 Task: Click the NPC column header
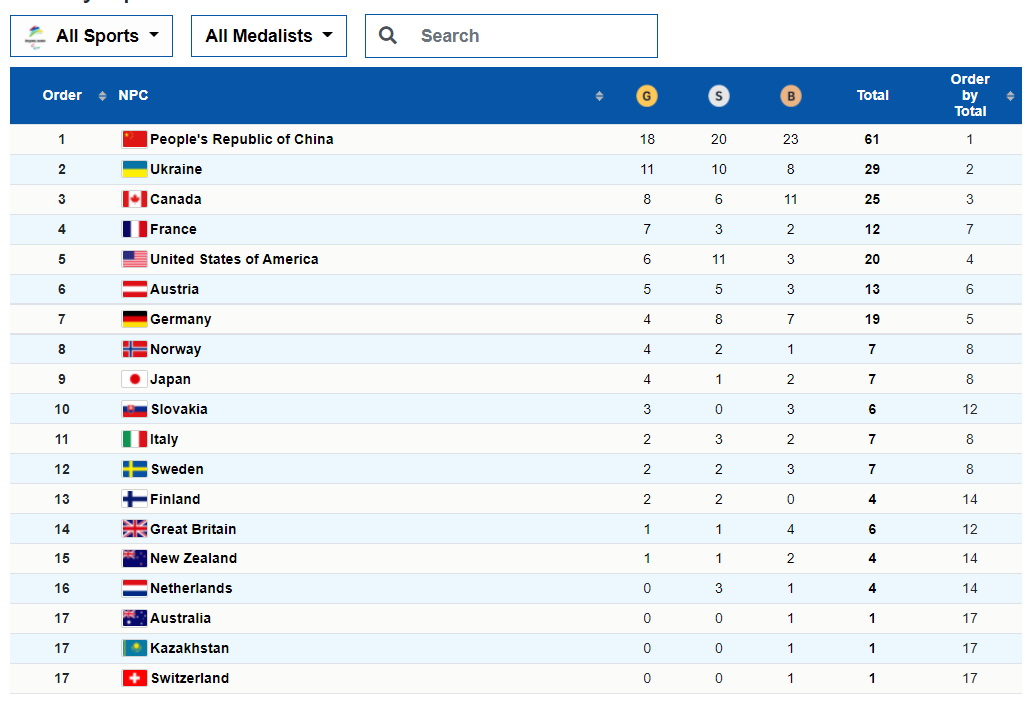click(x=133, y=96)
